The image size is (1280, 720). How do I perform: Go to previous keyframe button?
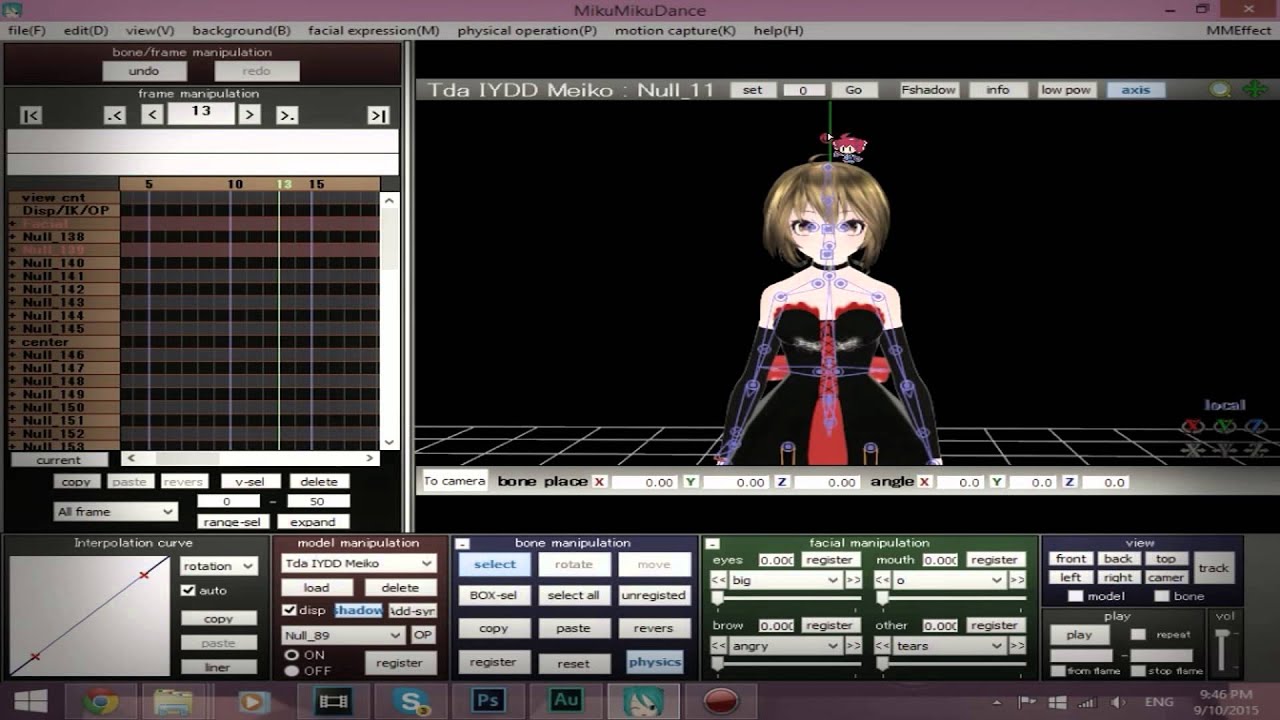pyautogui.click(x=115, y=115)
